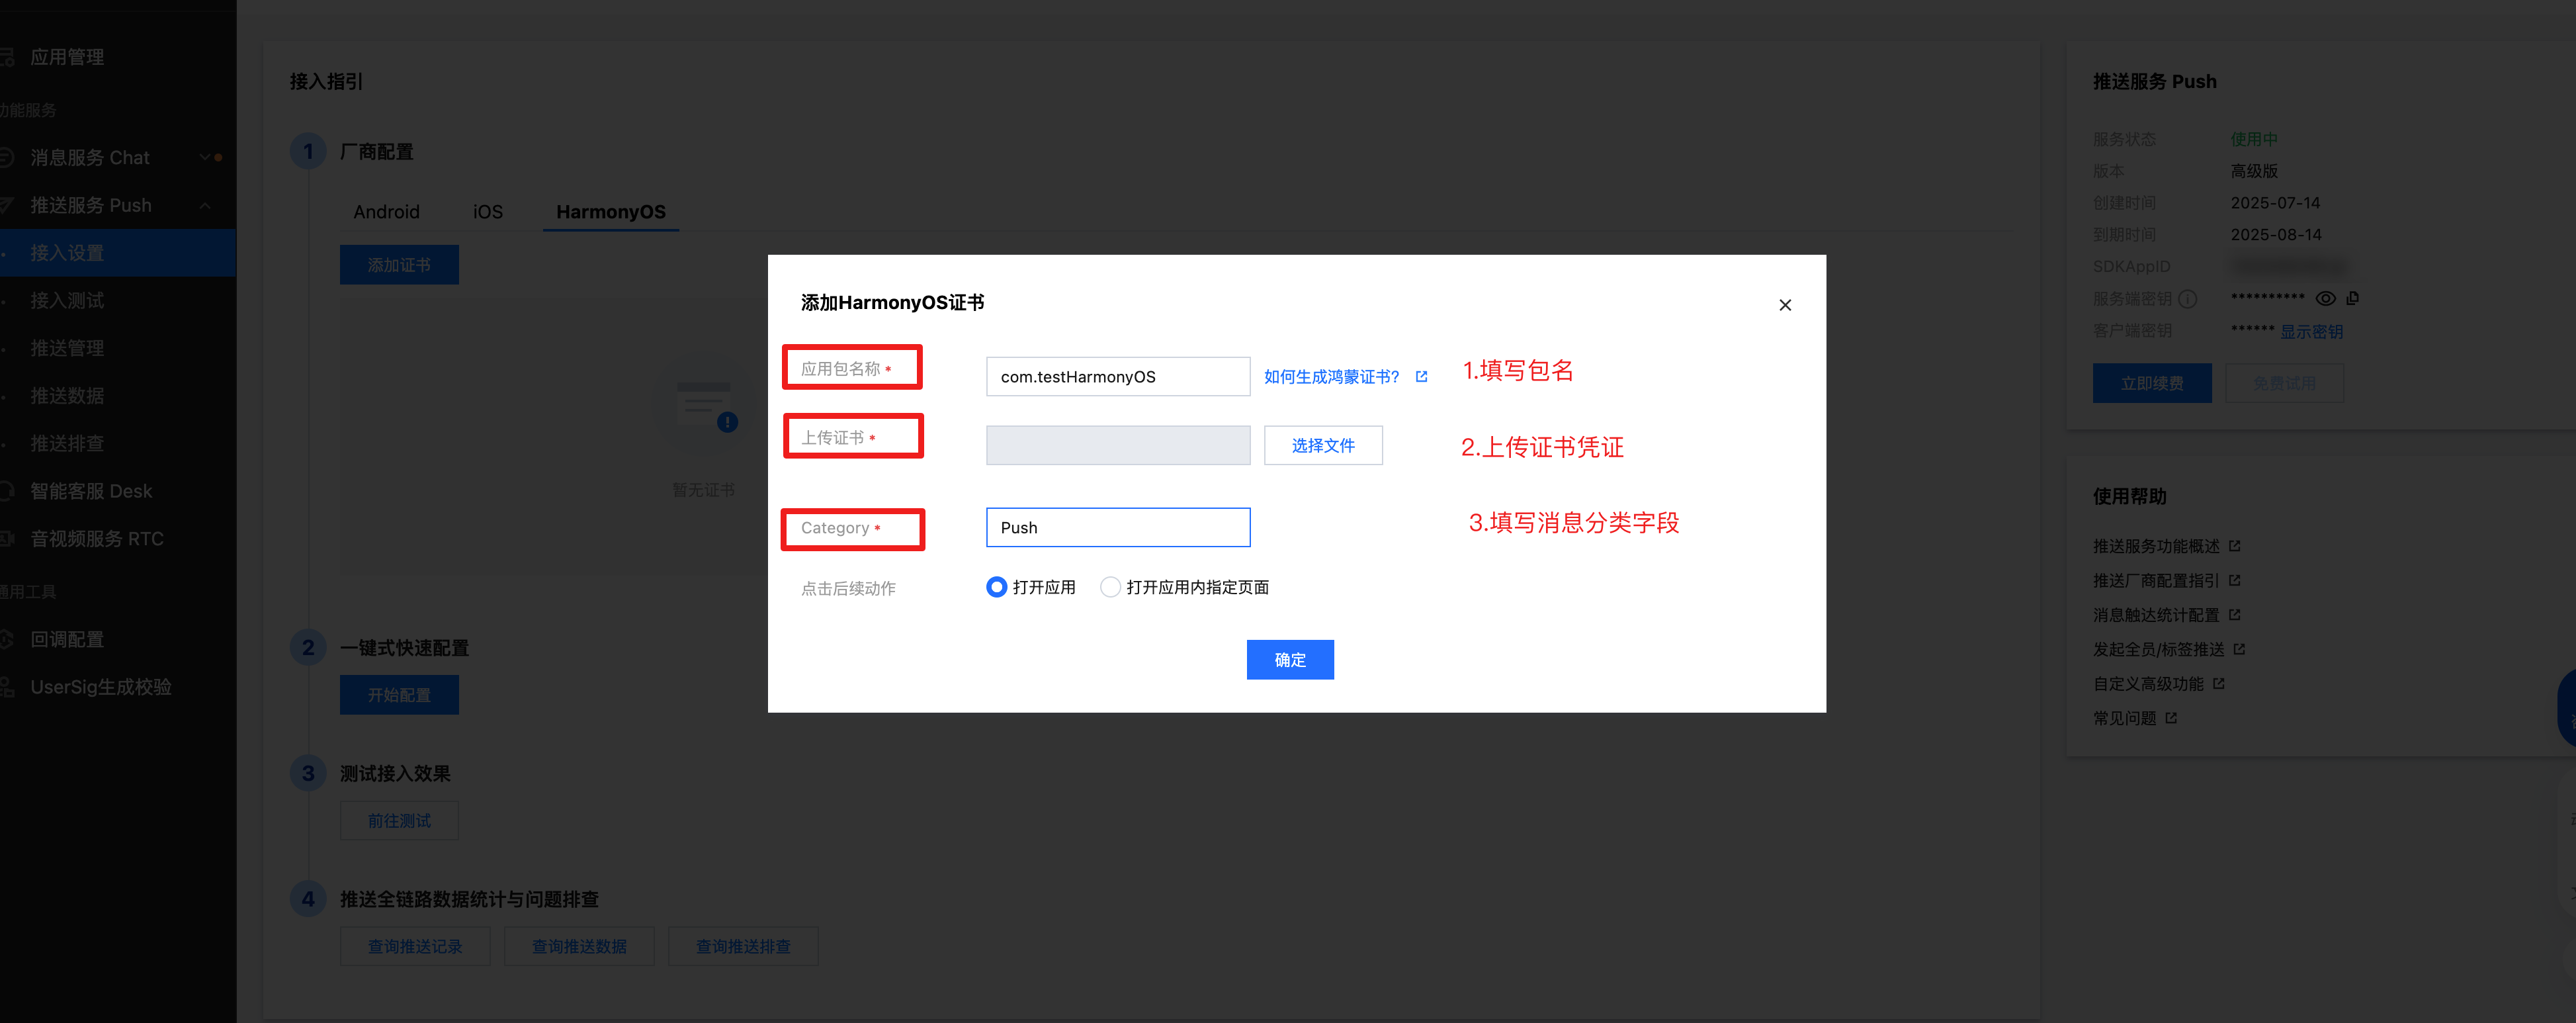Switch to the Android tab
Viewport: 2576px width, 1023px height.
pyautogui.click(x=386, y=212)
